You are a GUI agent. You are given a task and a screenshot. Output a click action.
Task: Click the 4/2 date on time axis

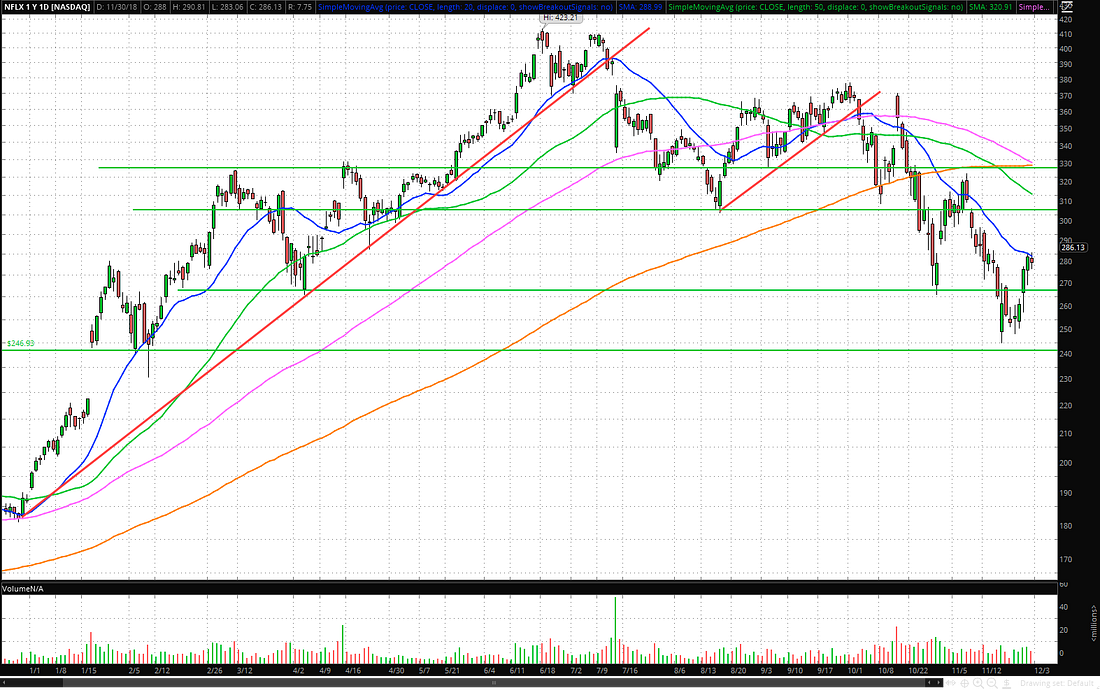pos(298,670)
